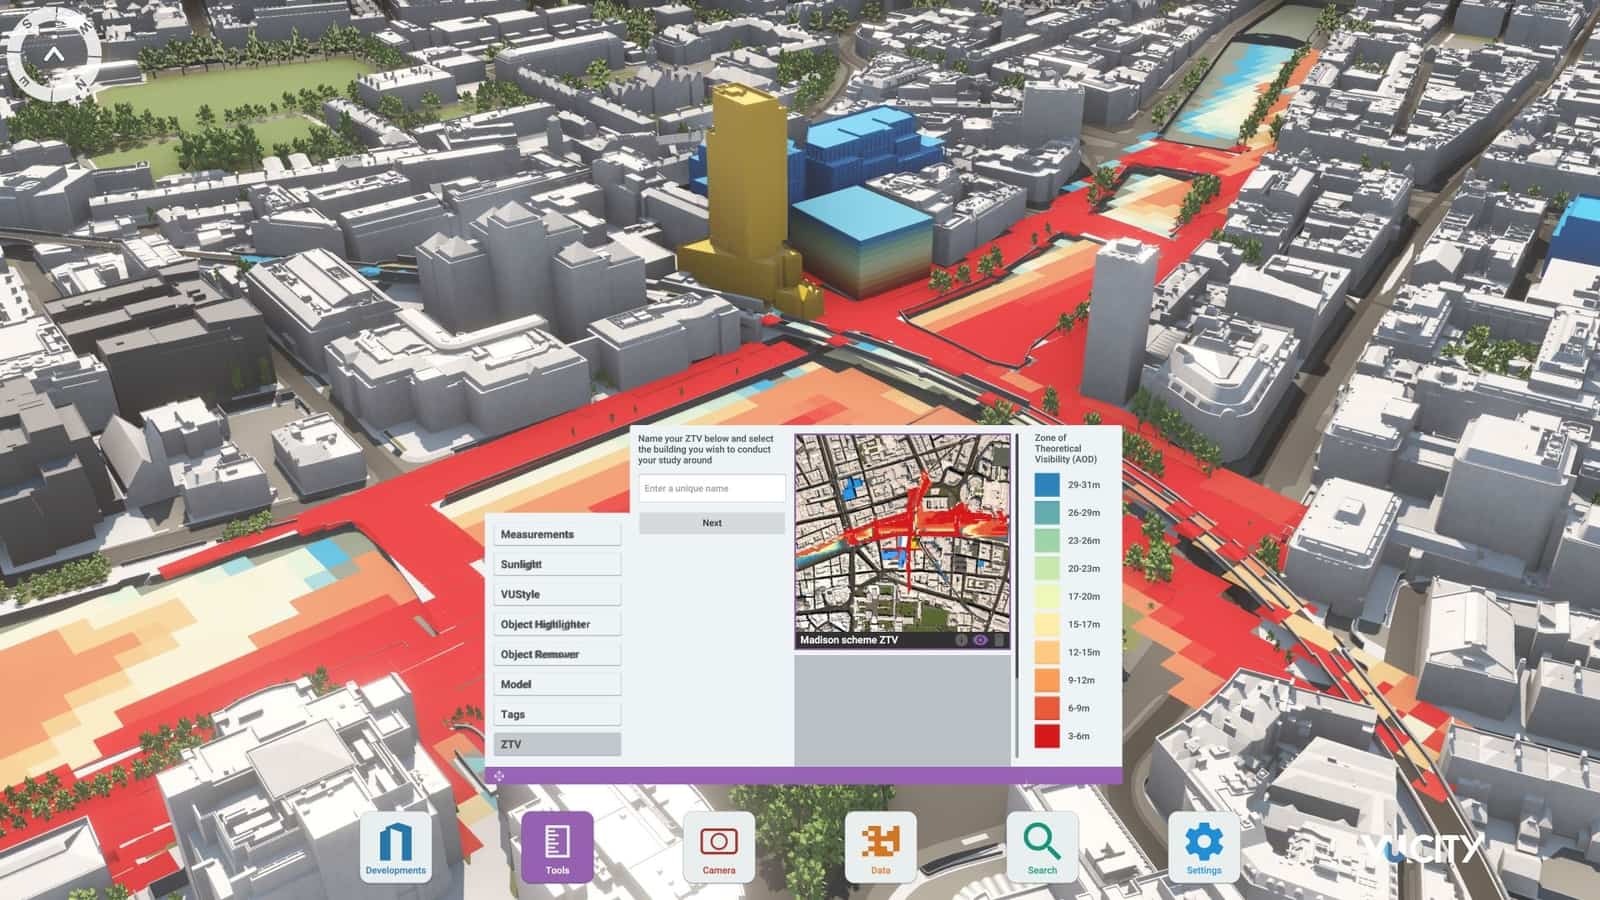Select Tags from the tools list
The image size is (1600, 900).
(557, 714)
